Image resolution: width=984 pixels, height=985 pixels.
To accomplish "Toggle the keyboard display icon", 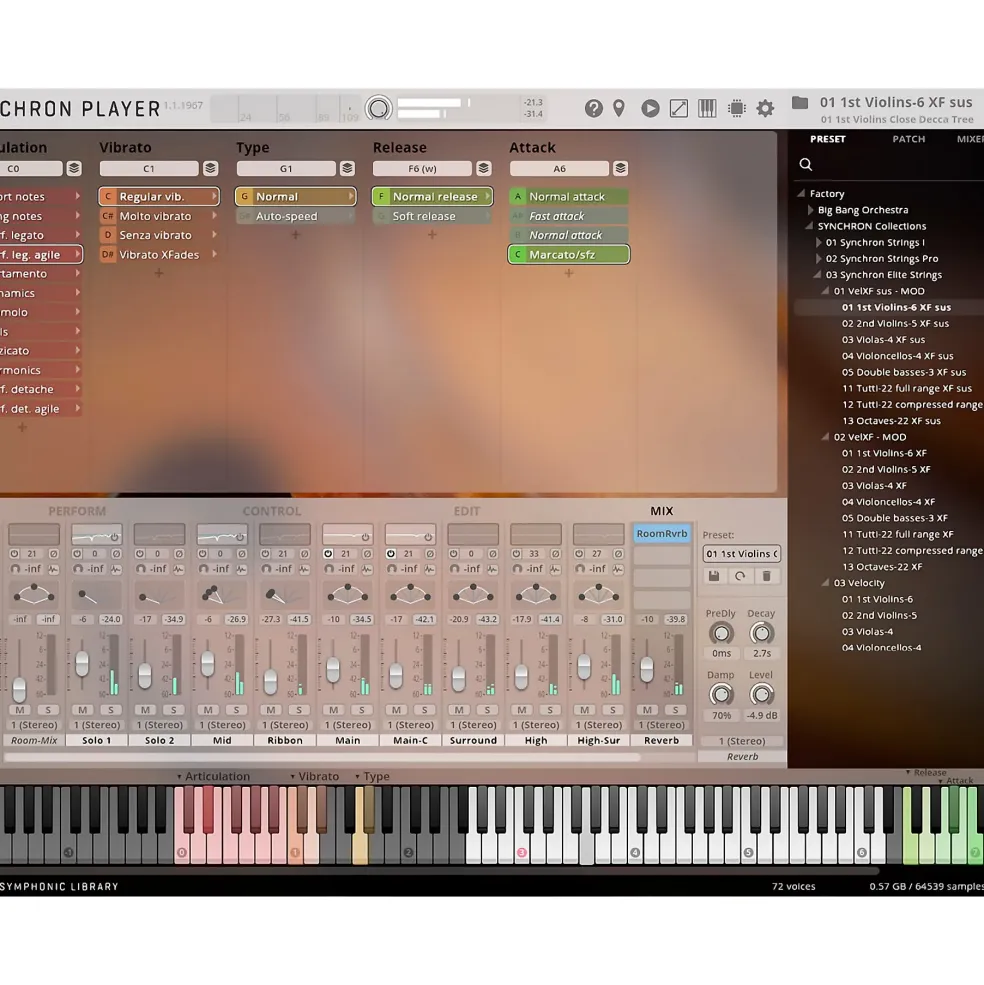I will (x=707, y=109).
